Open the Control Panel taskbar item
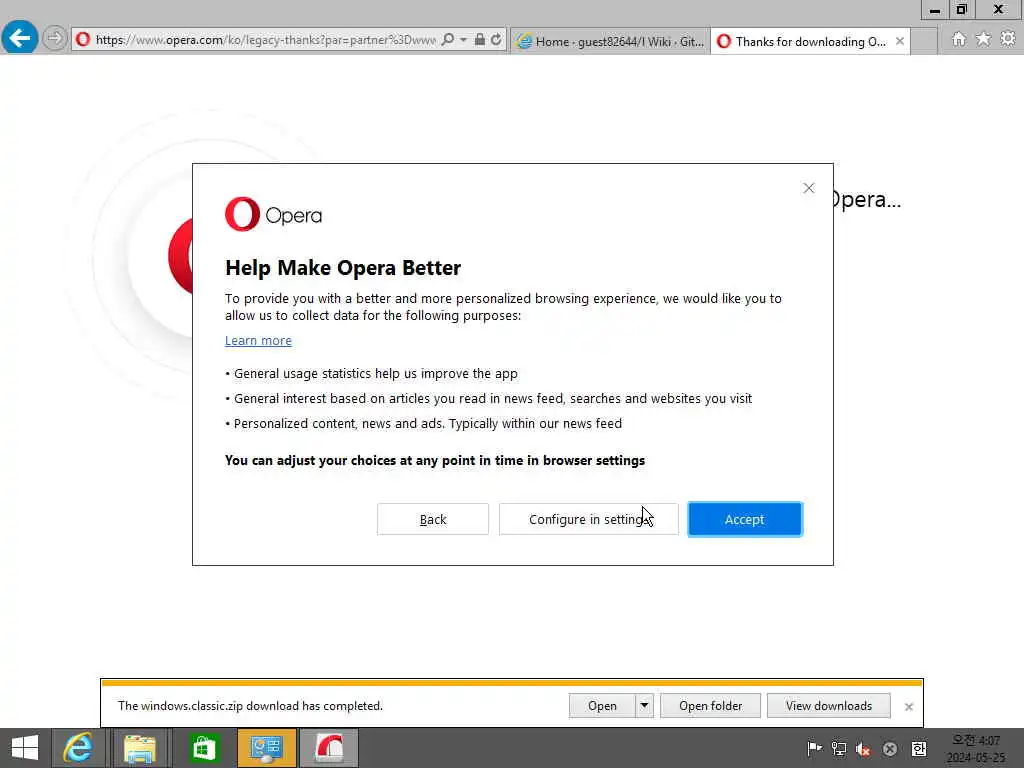Viewport: 1024px width, 768px height. 266,748
